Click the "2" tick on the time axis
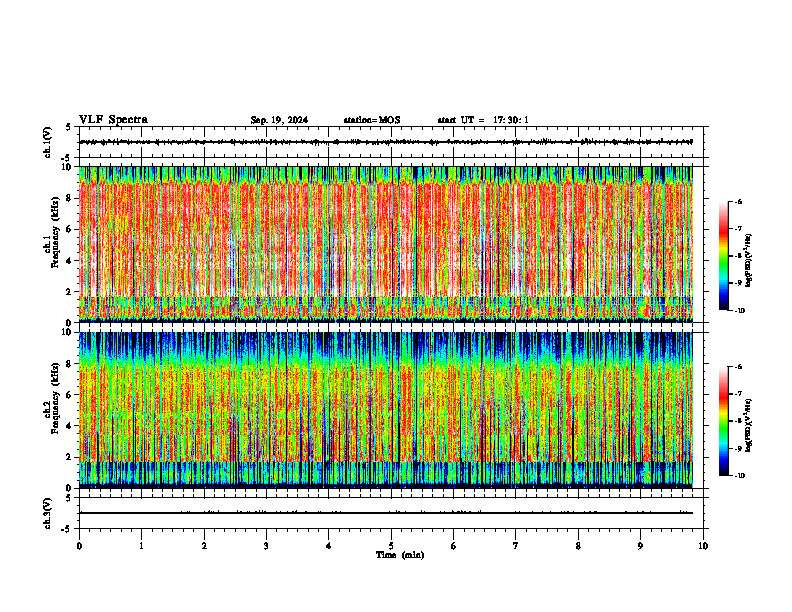The image size is (792, 612). coord(204,546)
